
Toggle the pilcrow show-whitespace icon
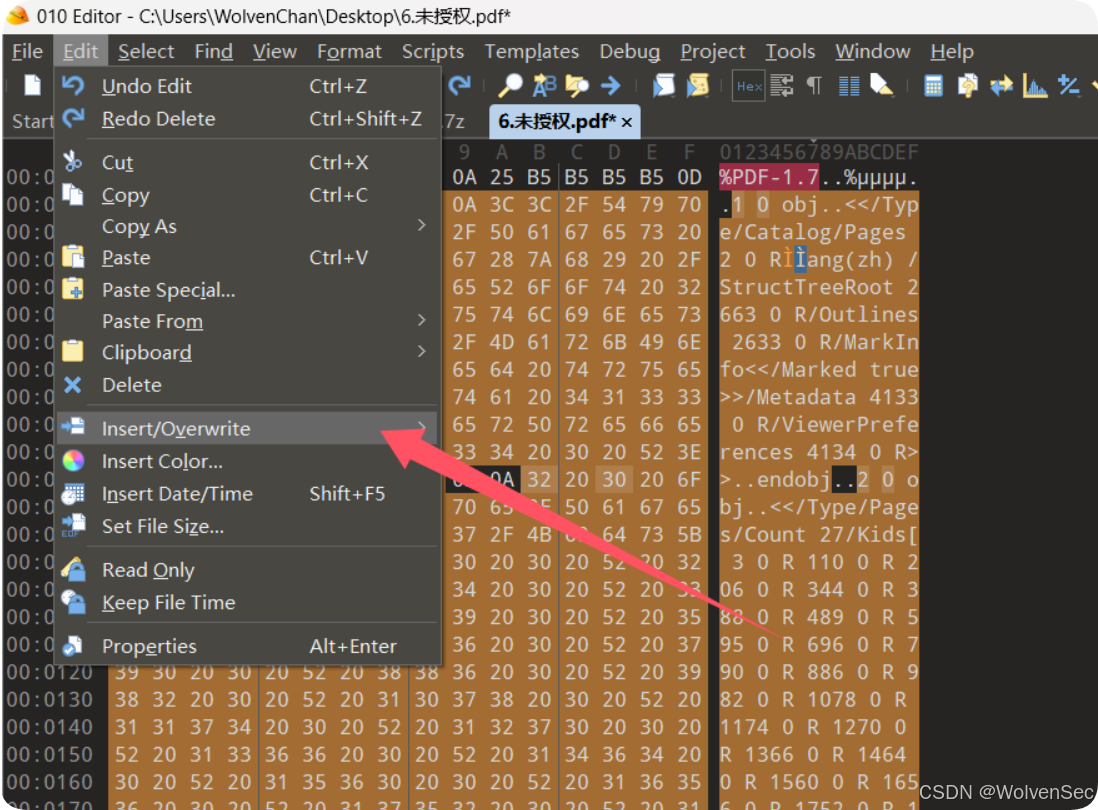pos(814,85)
